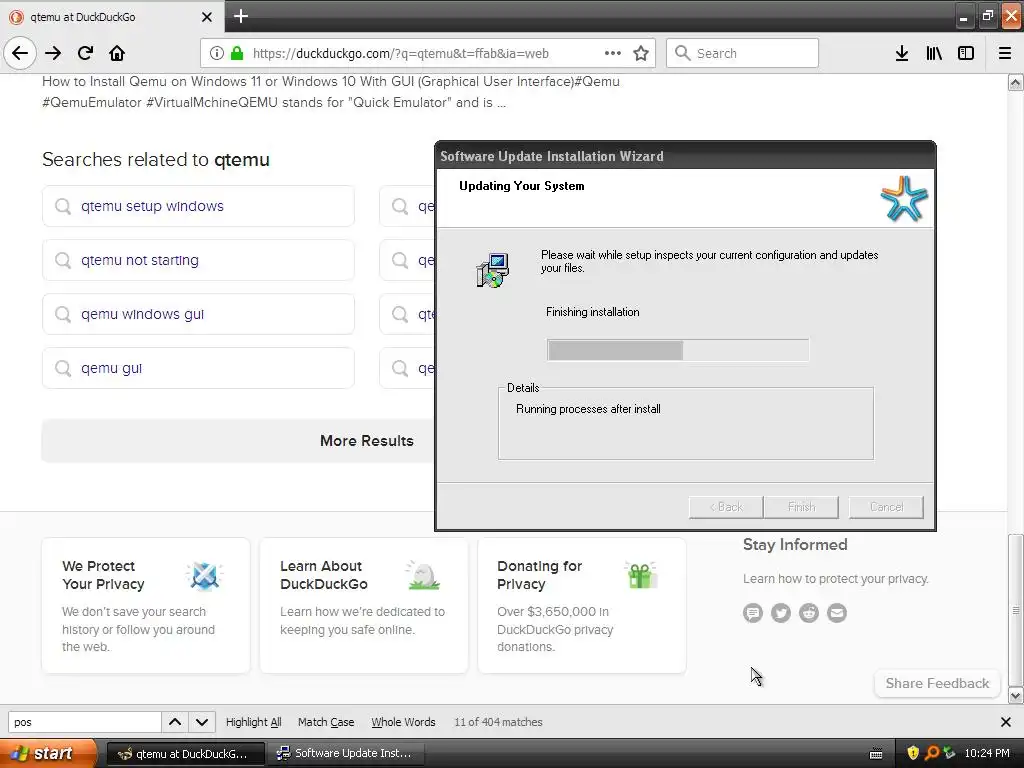Open the browser library icon

pos(934,53)
